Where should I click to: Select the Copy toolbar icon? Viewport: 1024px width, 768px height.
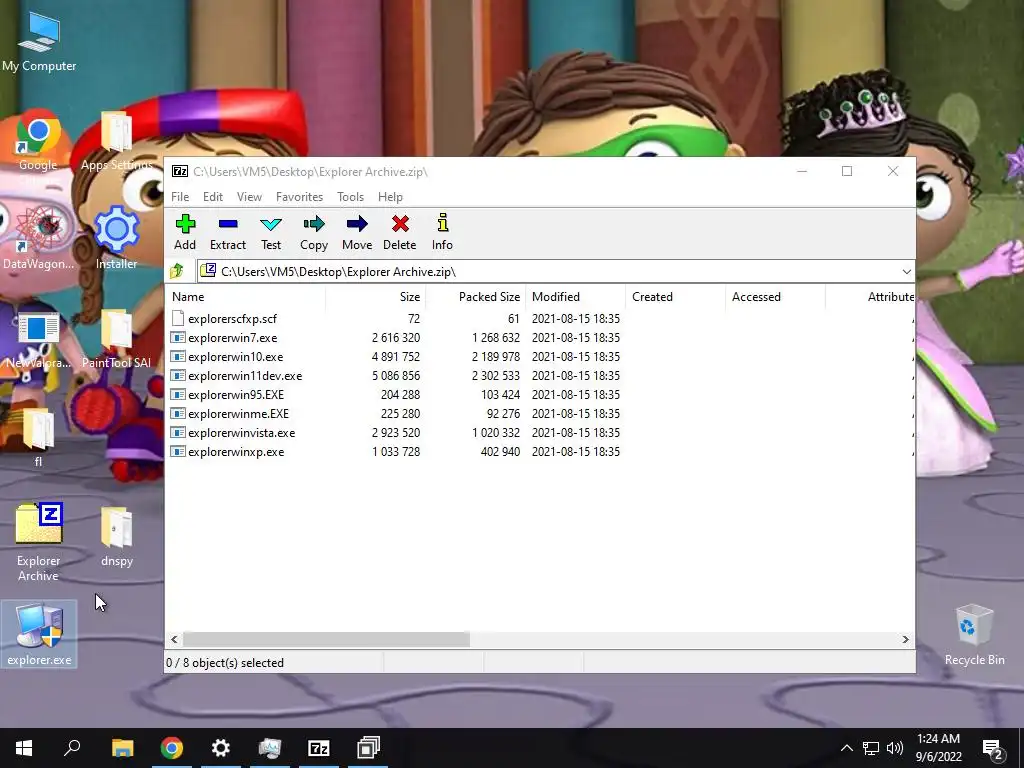[x=313, y=232]
